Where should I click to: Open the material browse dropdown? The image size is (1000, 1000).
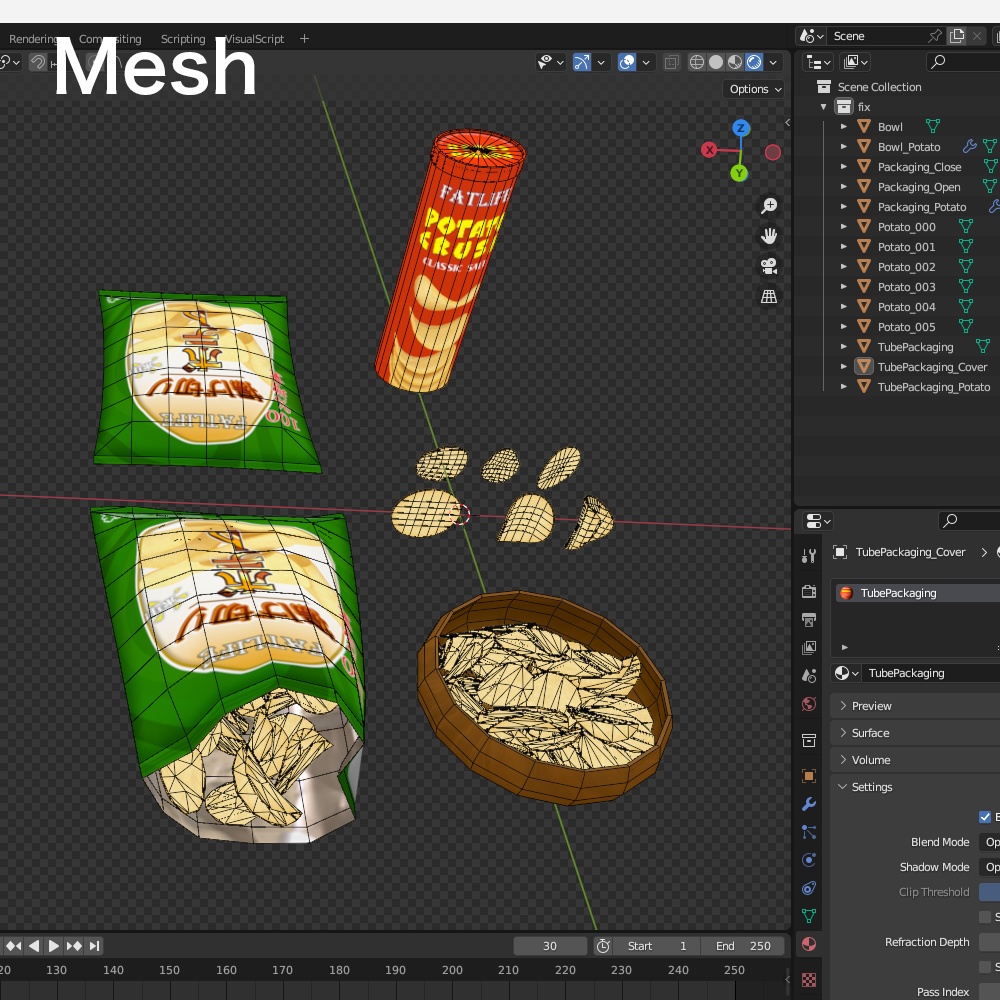[846, 673]
